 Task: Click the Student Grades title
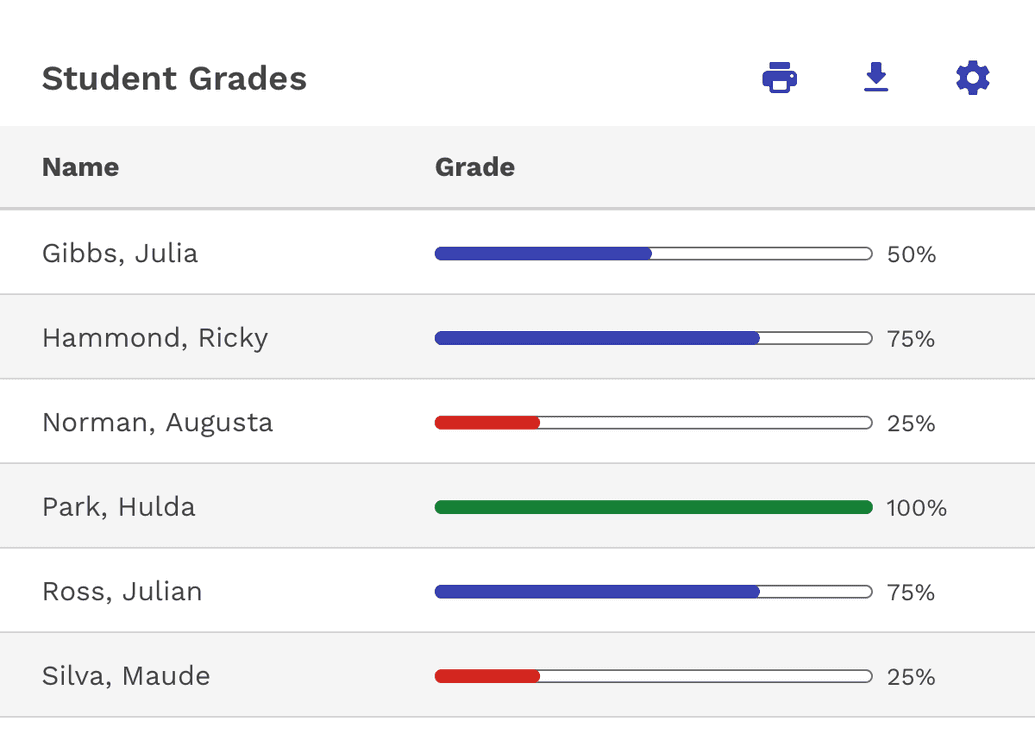(x=173, y=78)
